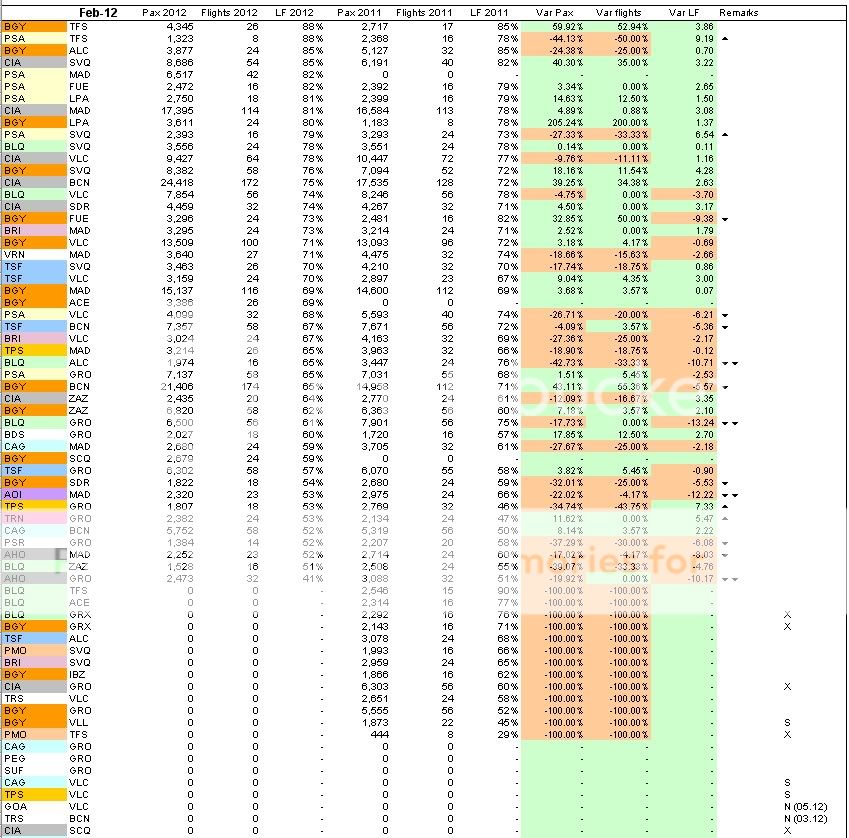The height and width of the screenshot is (838, 849).
Task: Click the N (05.12) remark cell
Action: pos(806,806)
